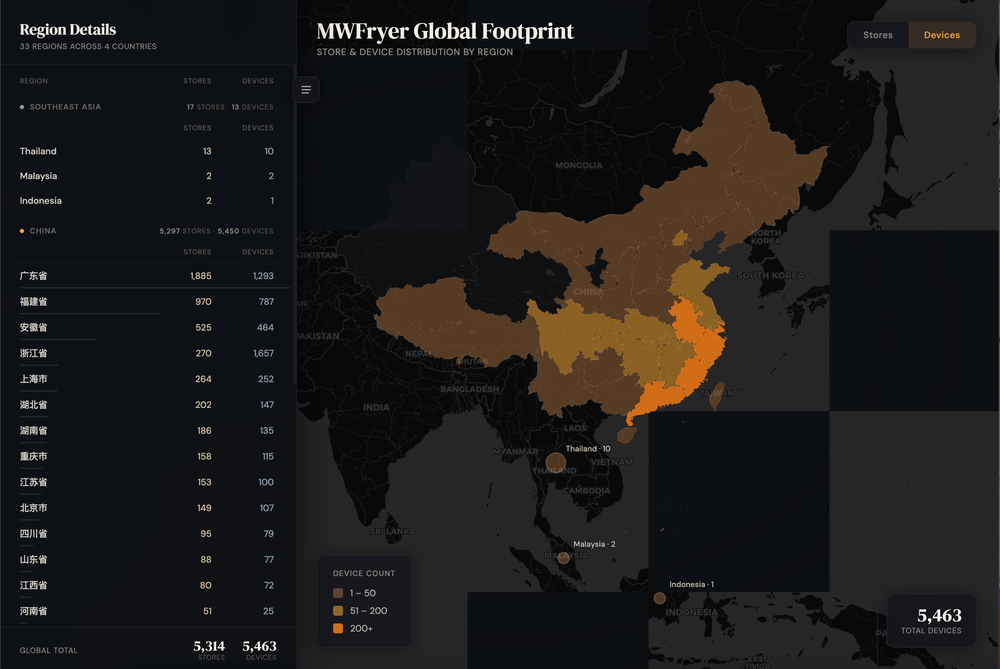Select the Thailand row in region list
Image resolution: width=1000 pixels, height=669 pixels.
147,151
